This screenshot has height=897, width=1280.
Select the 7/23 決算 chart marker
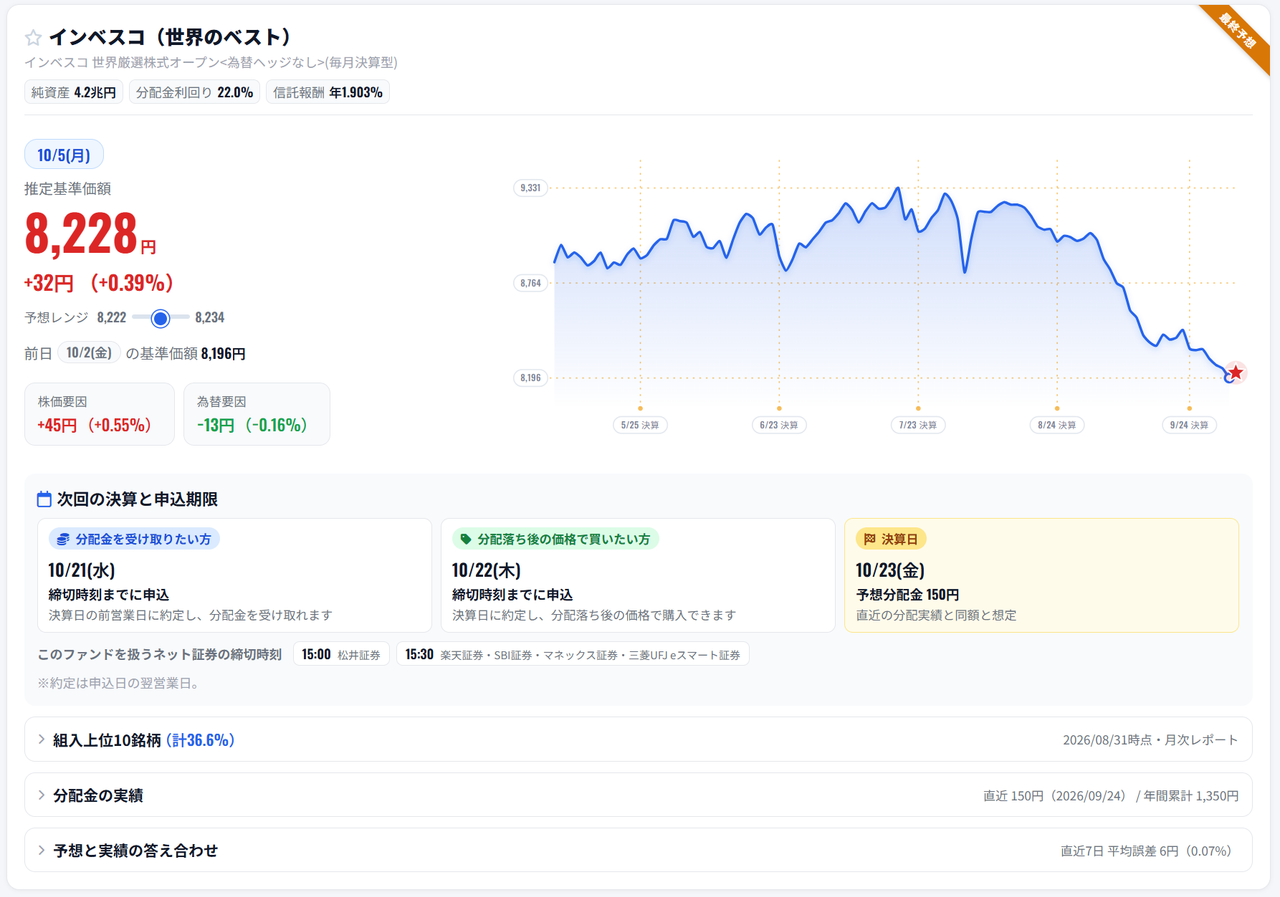coord(918,425)
